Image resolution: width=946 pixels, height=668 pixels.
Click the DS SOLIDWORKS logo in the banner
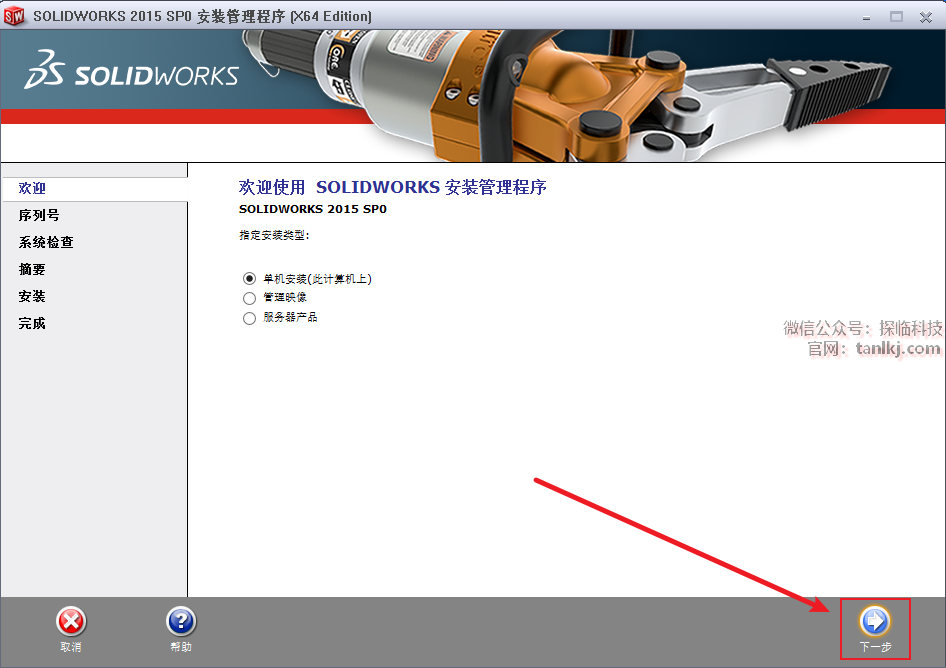tap(132, 70)
